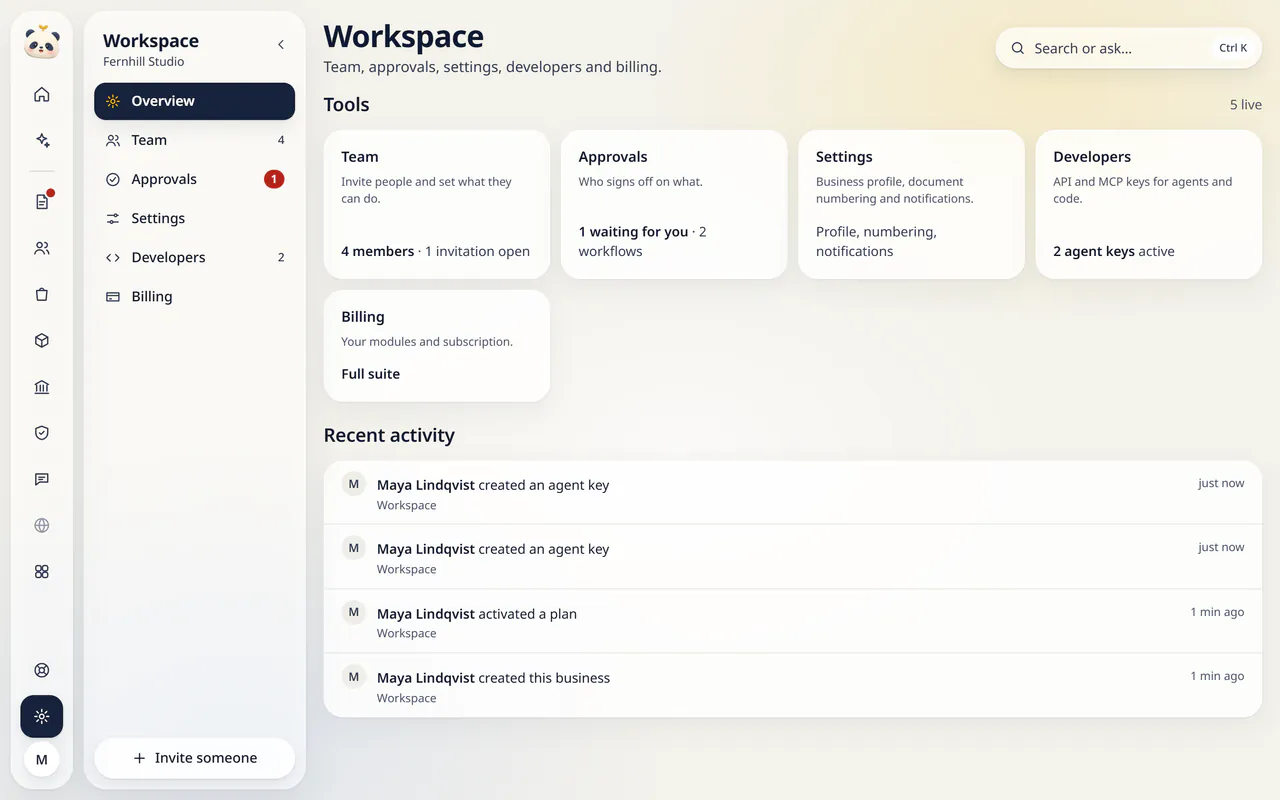The width and height of the screenshot is (1280, 800).
Task: Click '1 waiting for you' text
Action: click(633, 232)
